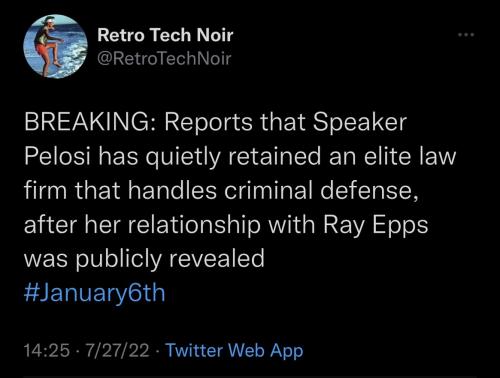
Task: Select the 7/27/22 date
Action: click(x=117, y=351)
